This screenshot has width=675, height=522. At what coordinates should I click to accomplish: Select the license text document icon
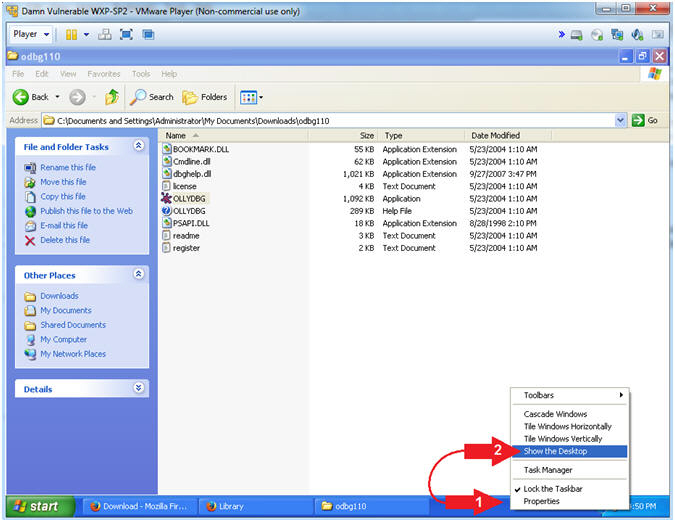click(x=167, y=186)
